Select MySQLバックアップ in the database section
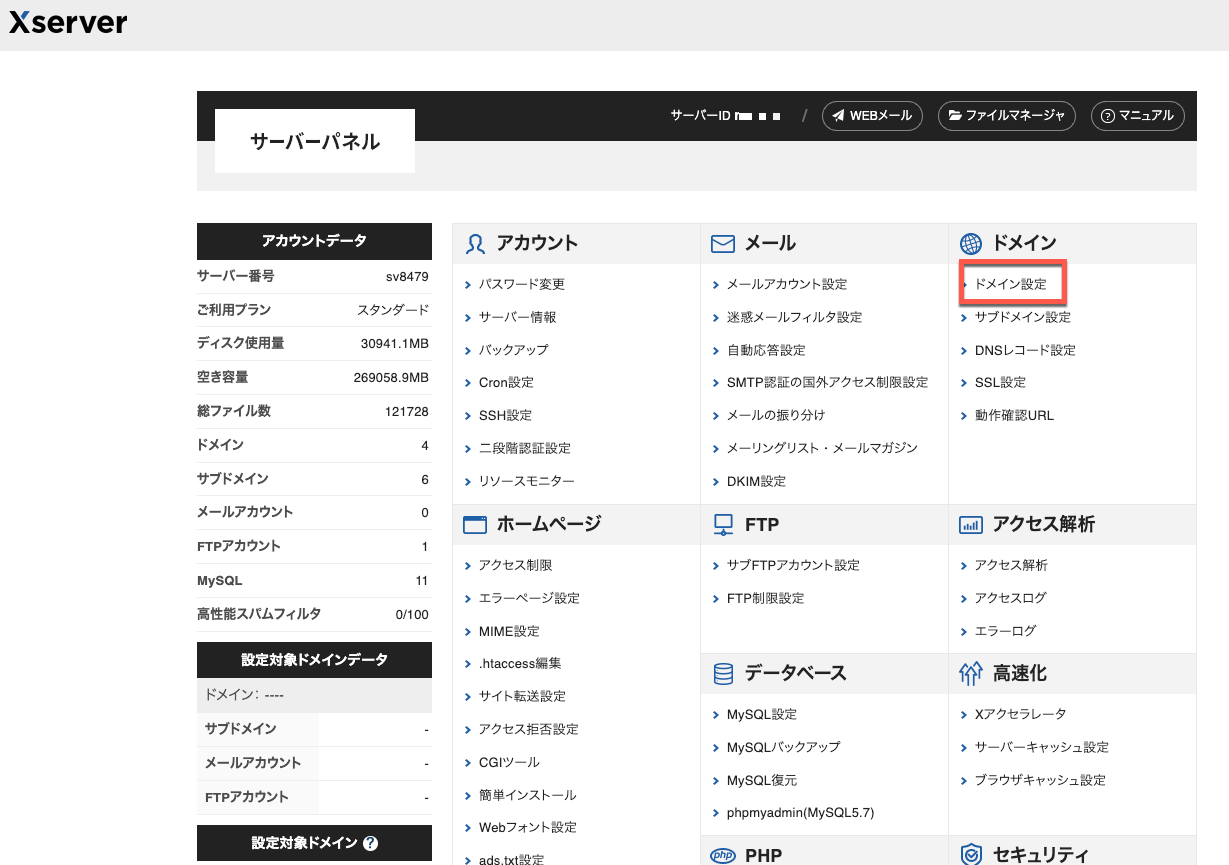1229x865 pixels. click(x=783, y=747)
